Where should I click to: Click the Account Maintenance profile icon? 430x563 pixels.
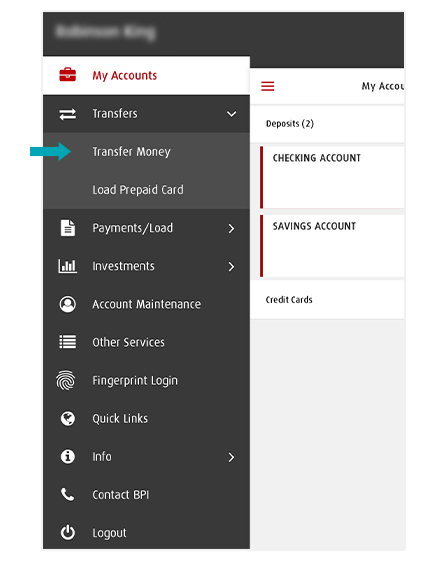(x=67, y=304)
